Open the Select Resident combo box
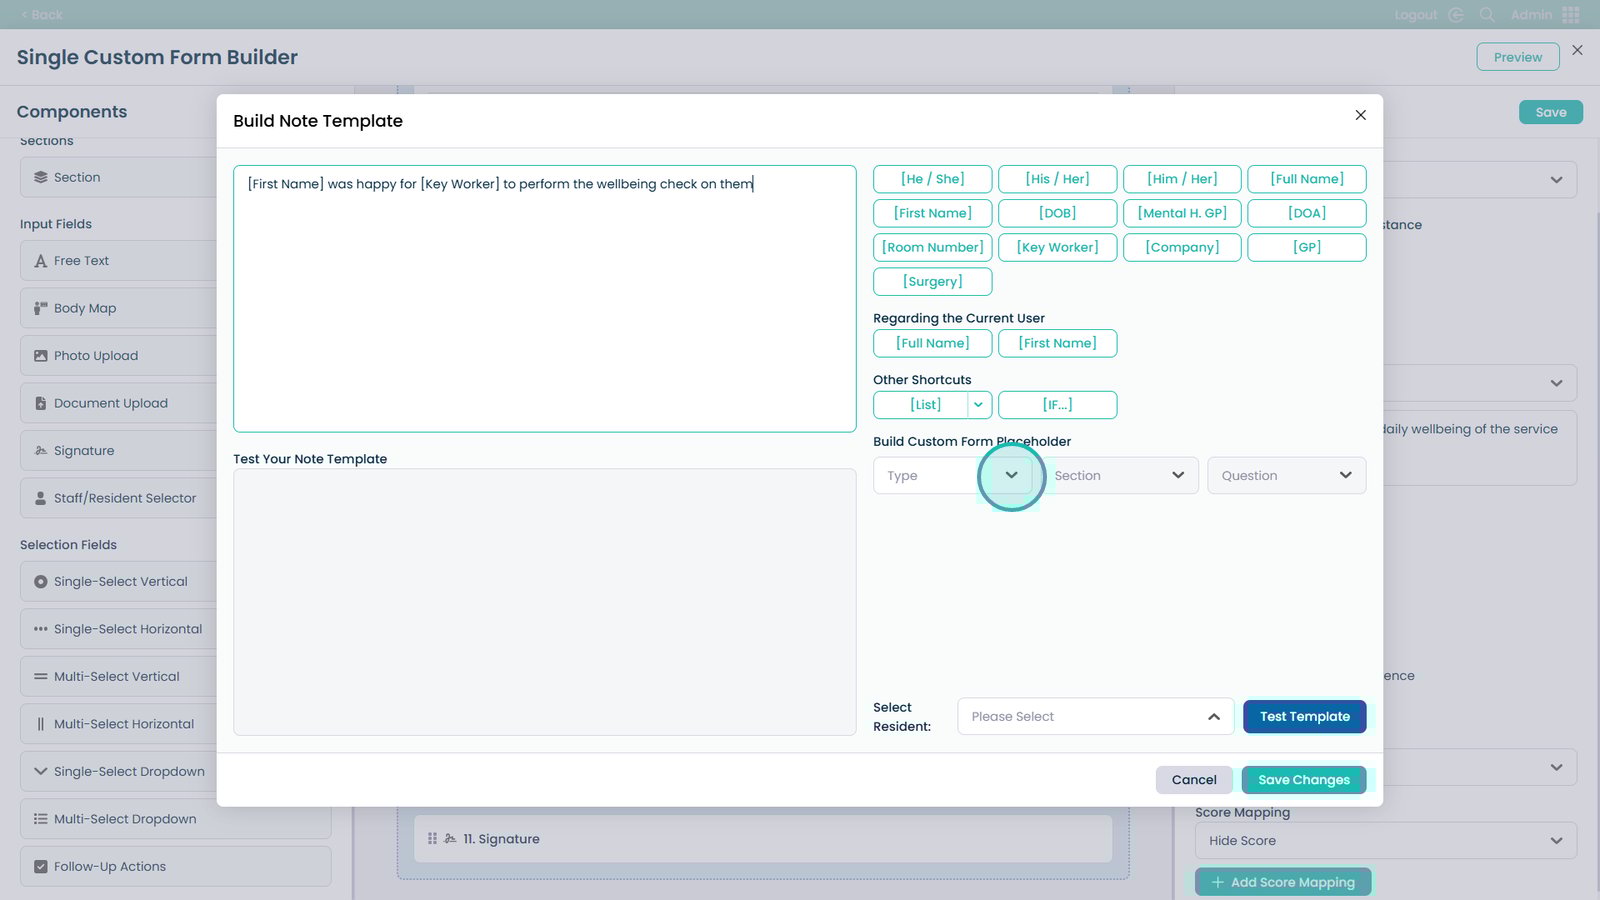The image size is (1600, 900). (1095, 717)
